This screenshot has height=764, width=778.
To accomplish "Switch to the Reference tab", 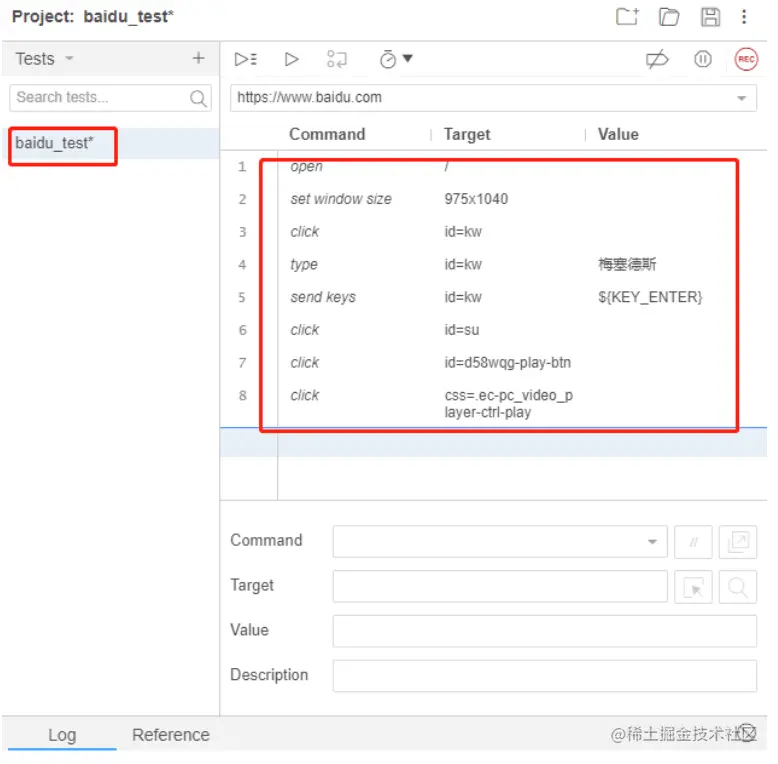I will point(171,735).
